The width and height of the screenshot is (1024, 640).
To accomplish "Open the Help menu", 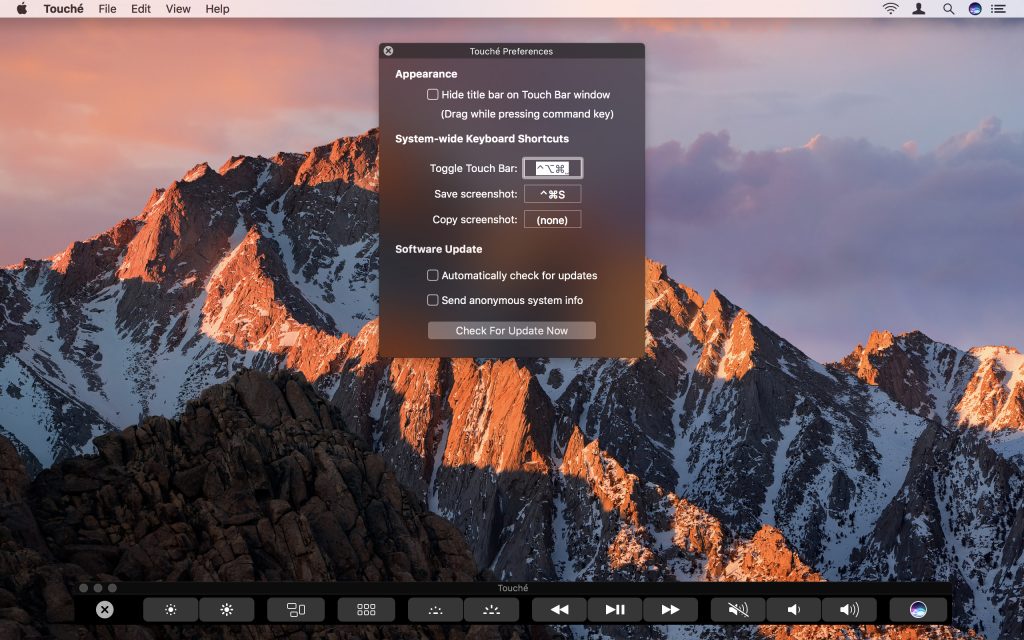I will pyautogui.click(x=217, y=8).
